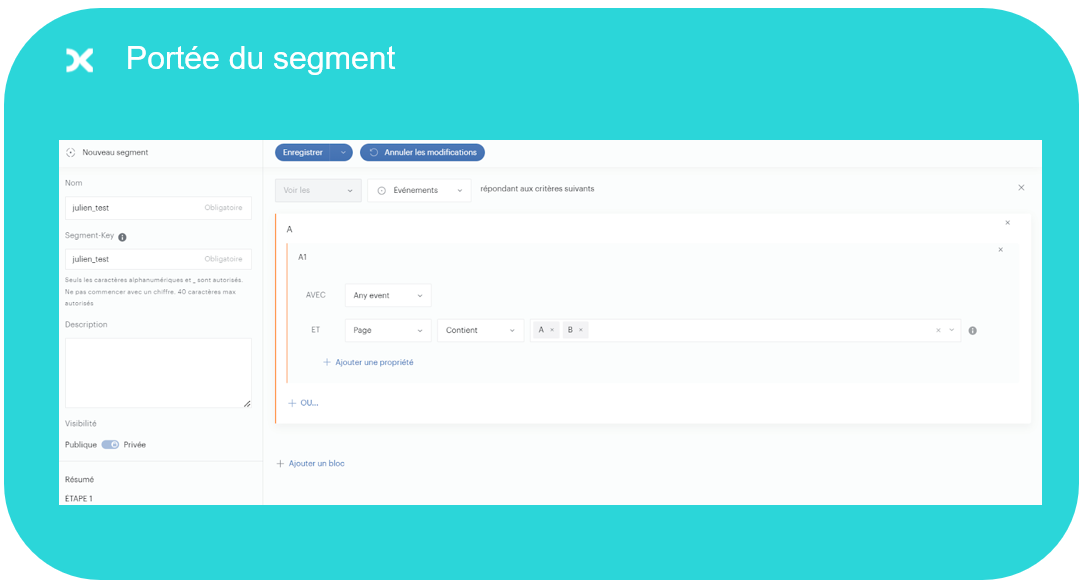Click Ajouter un bloc
The height and width of the screenshot is (587, 1084).
[310, 463]
